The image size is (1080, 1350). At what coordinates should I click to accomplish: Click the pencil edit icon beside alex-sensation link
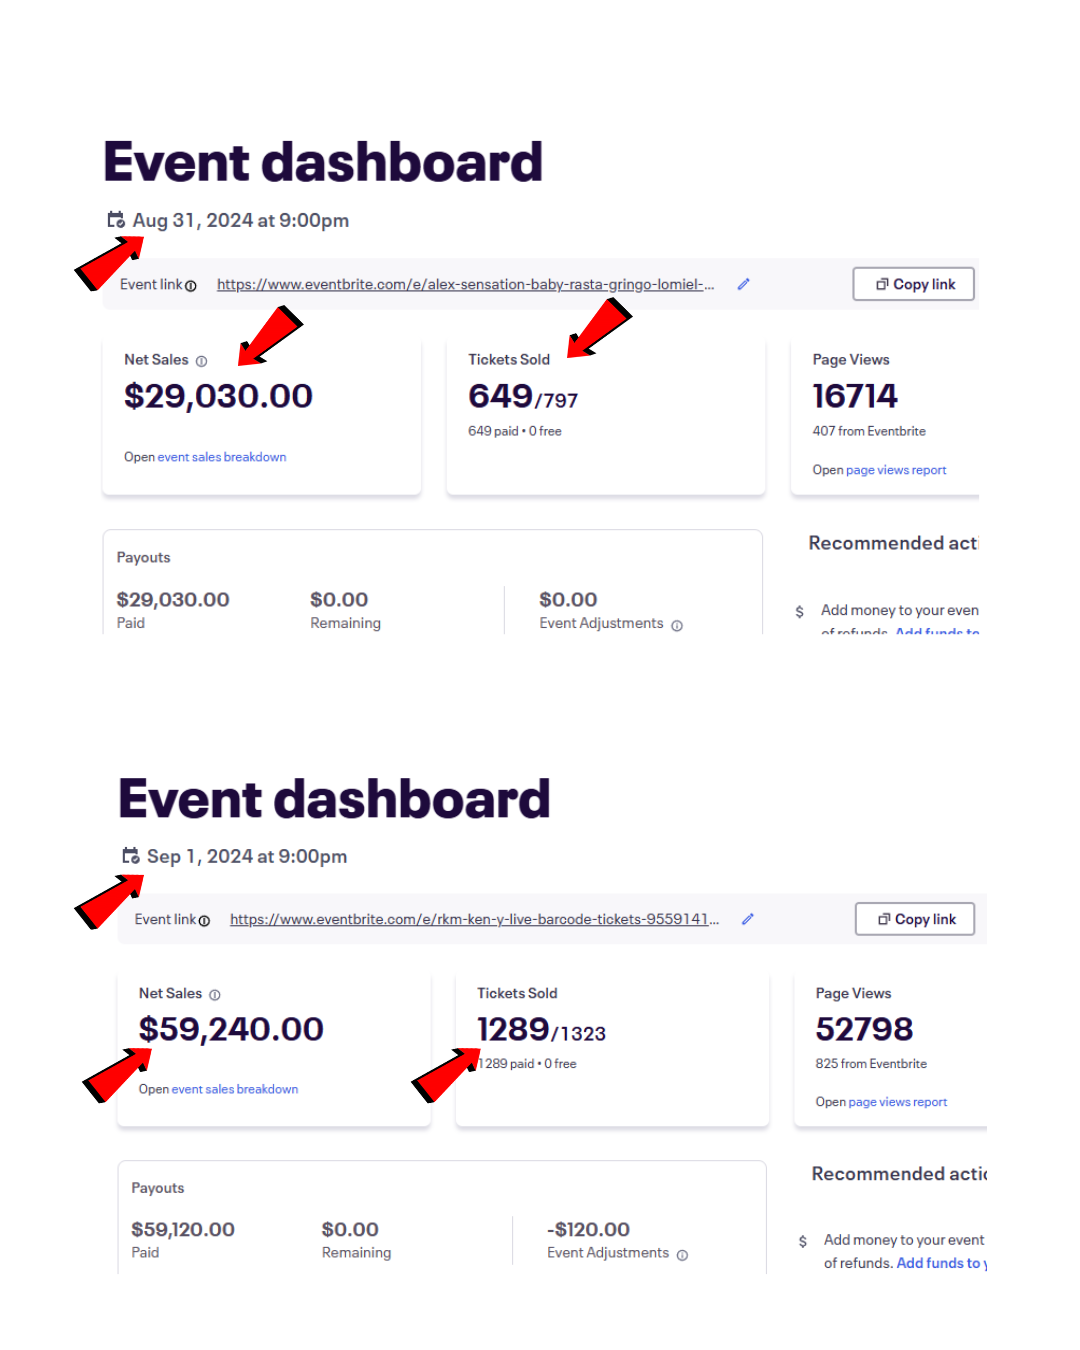[x=744, y=284]
